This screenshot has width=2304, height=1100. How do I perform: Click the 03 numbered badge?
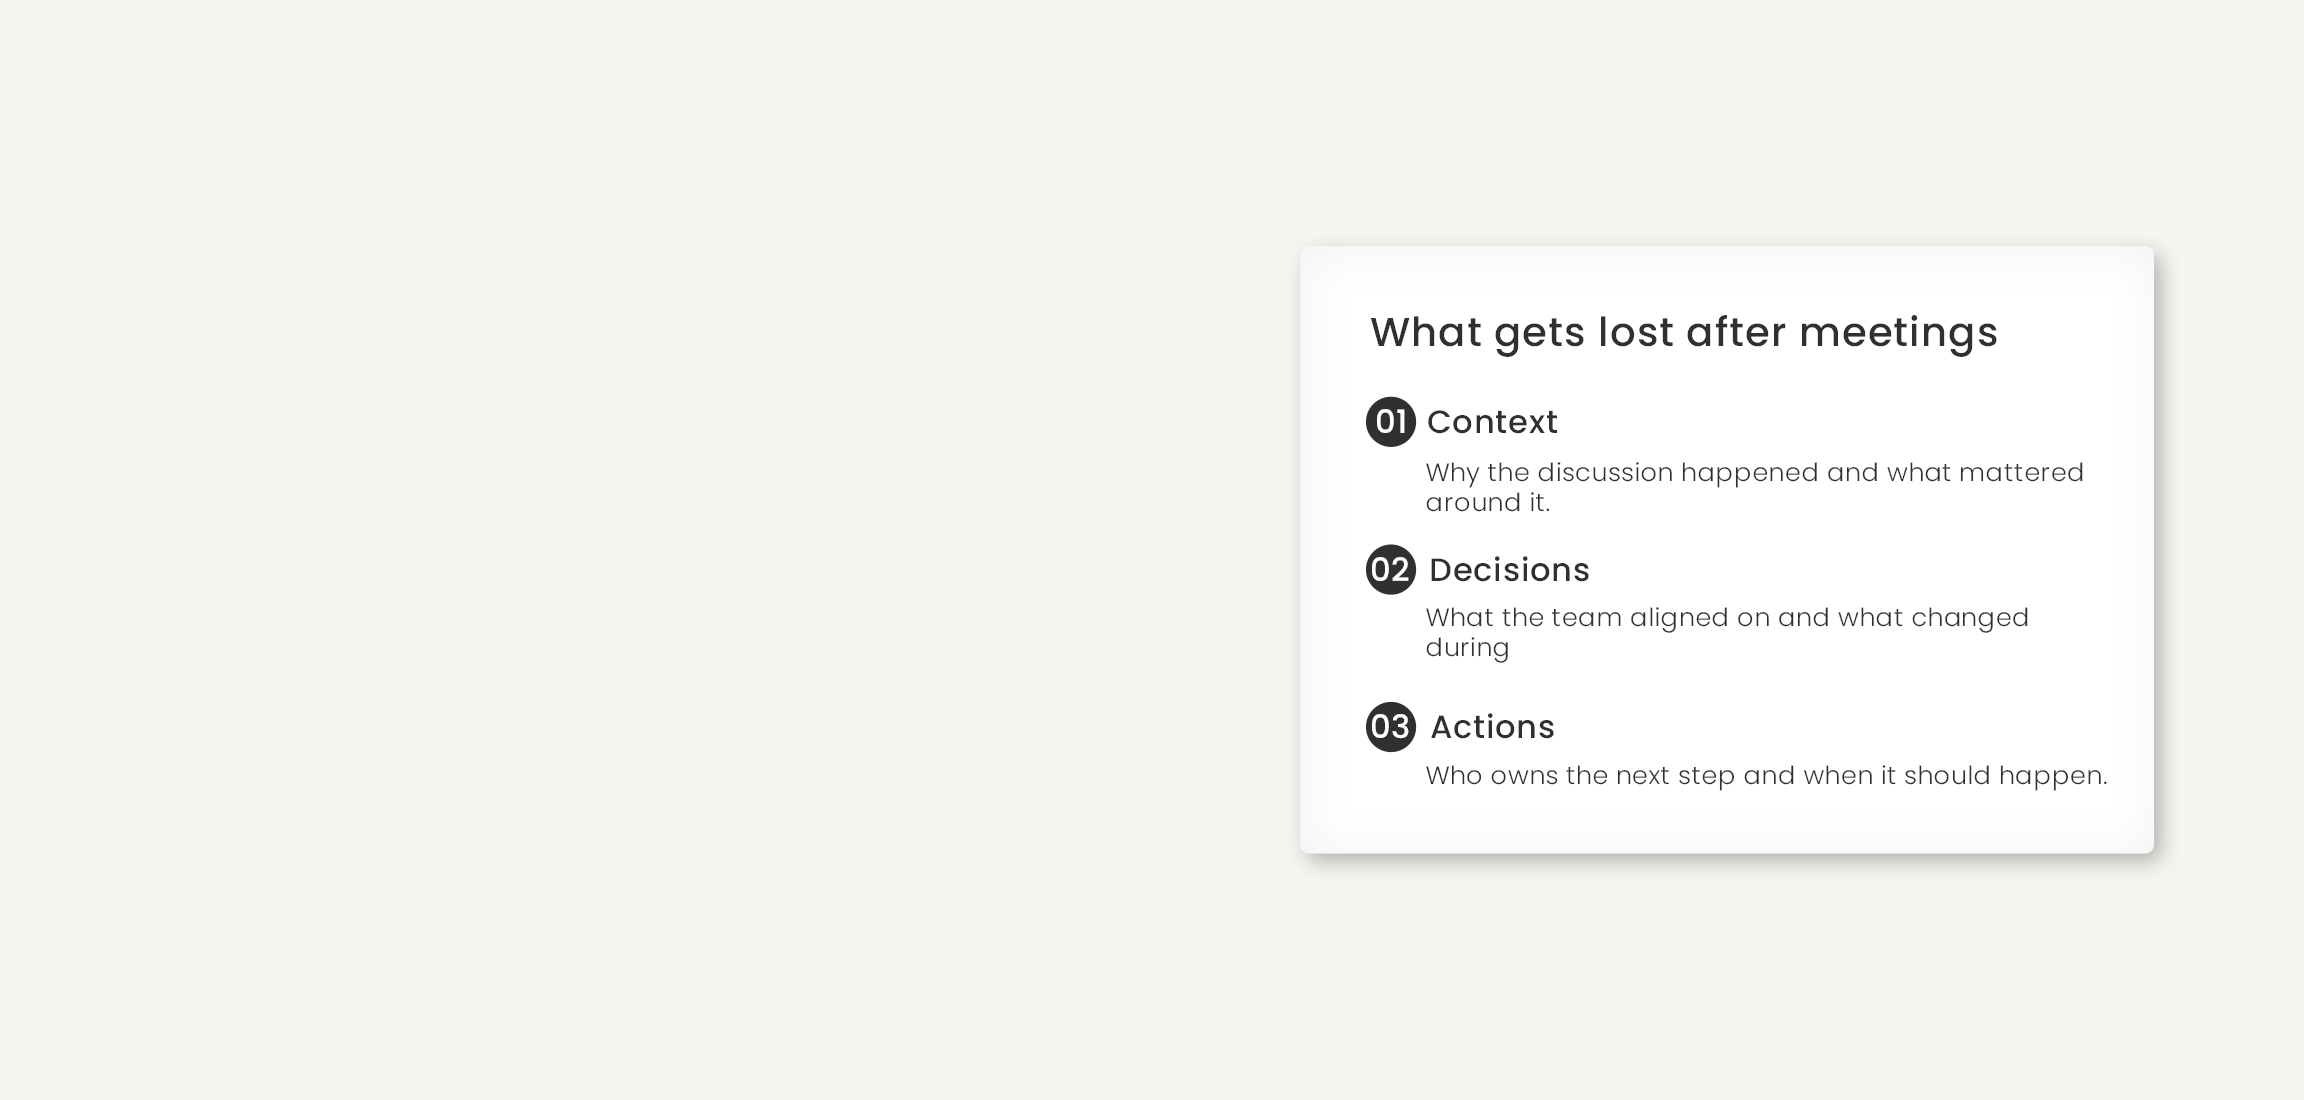click(x=1390, y=727)
